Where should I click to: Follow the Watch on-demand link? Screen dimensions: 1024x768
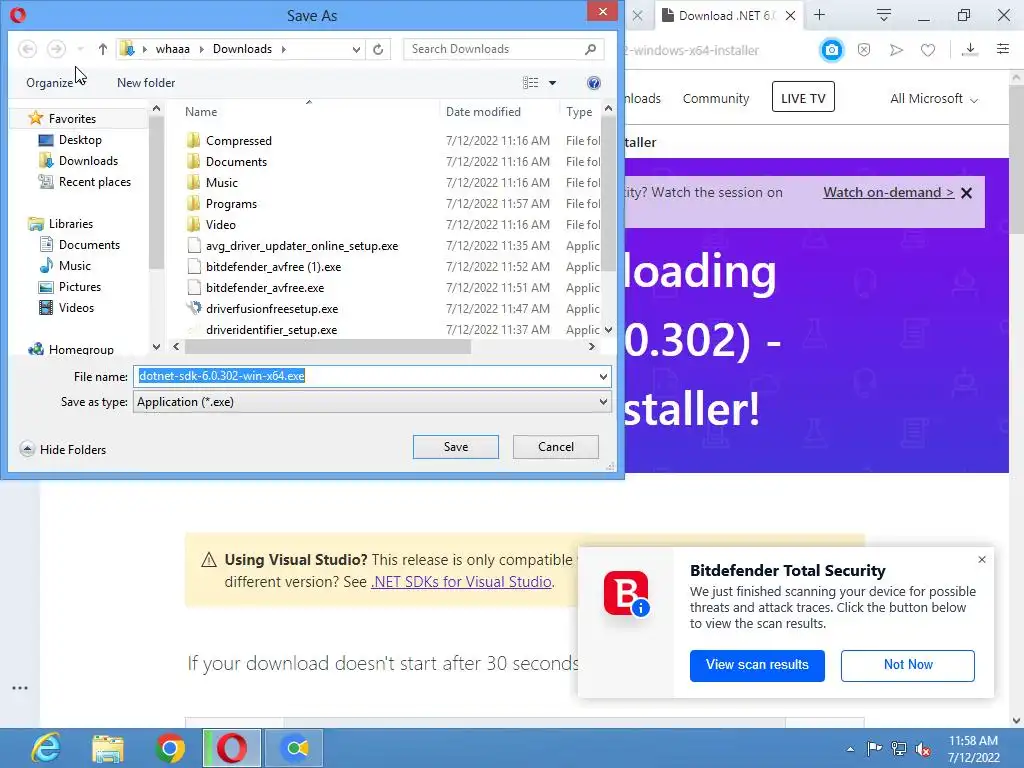[x=888, y=193]
